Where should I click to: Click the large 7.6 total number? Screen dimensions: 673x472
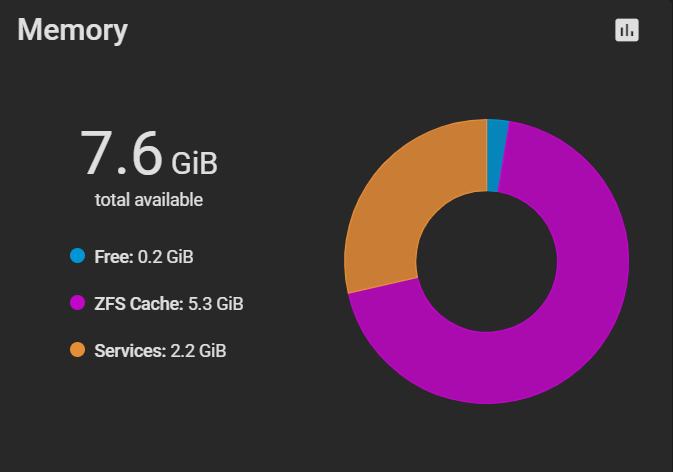[x=121, y=153]
